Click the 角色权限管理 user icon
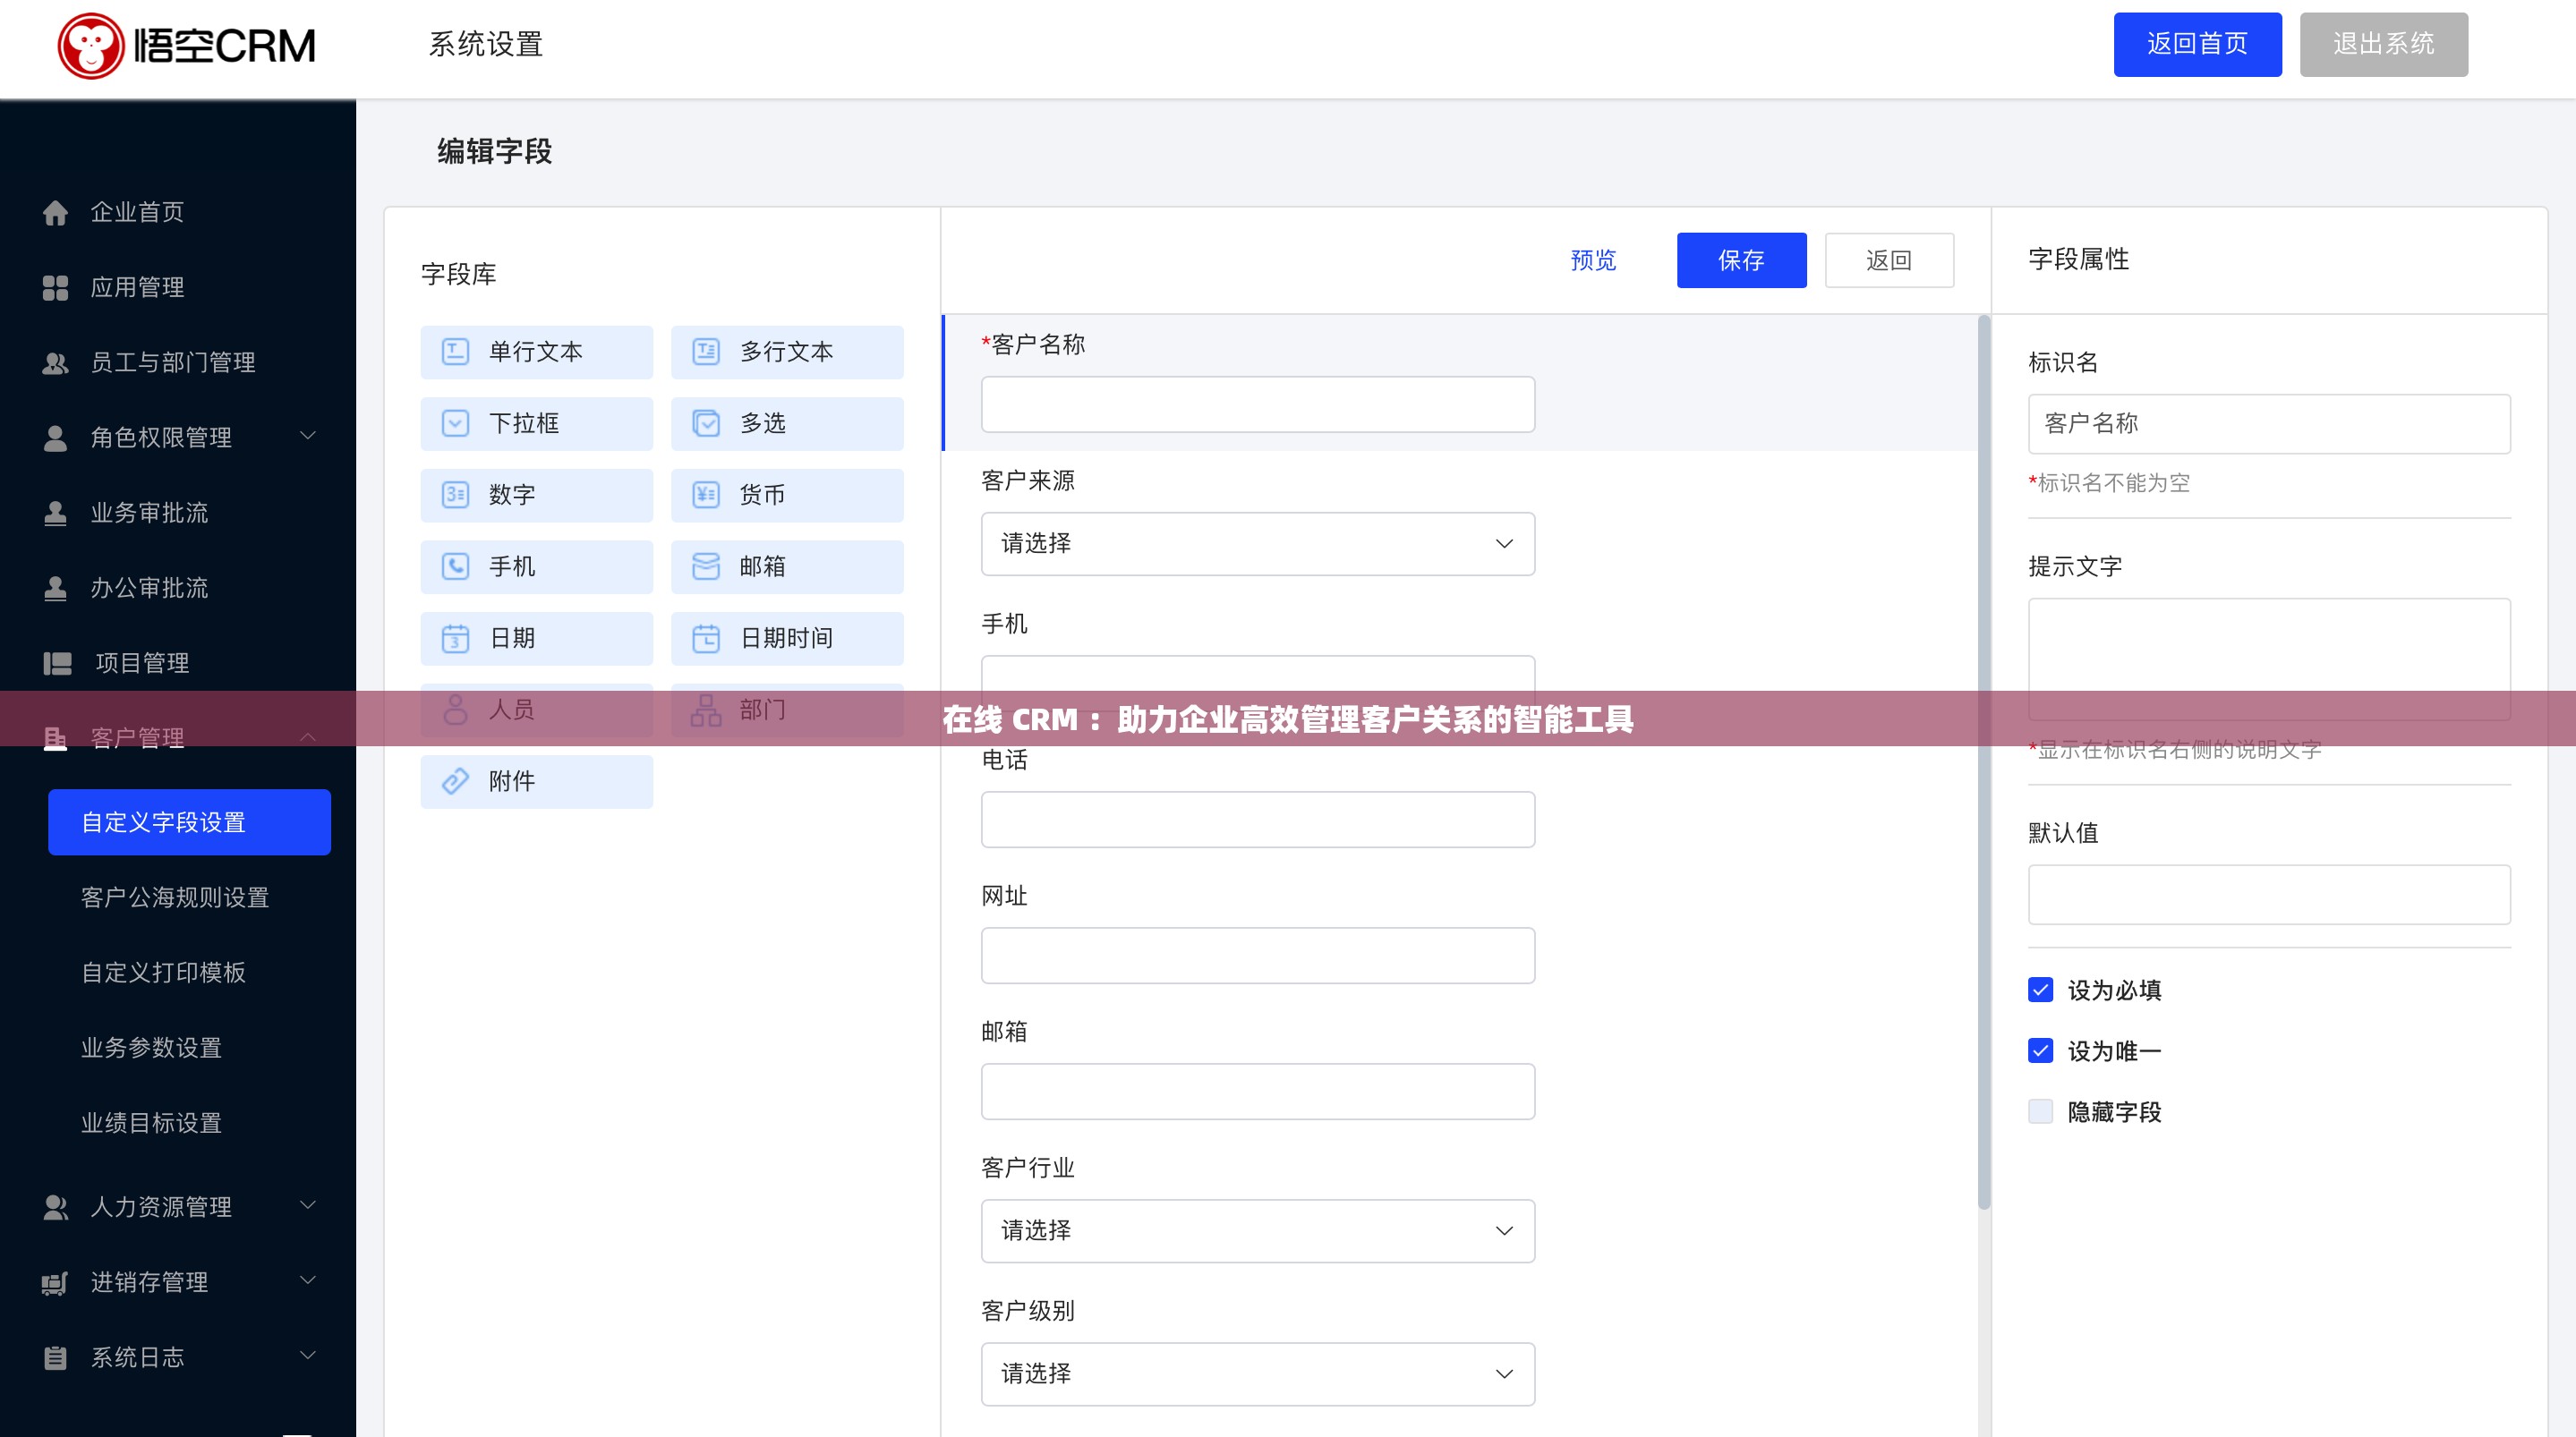This screenshot has width=2576, height=1437. pyautogui.click(x=55, y=438)
